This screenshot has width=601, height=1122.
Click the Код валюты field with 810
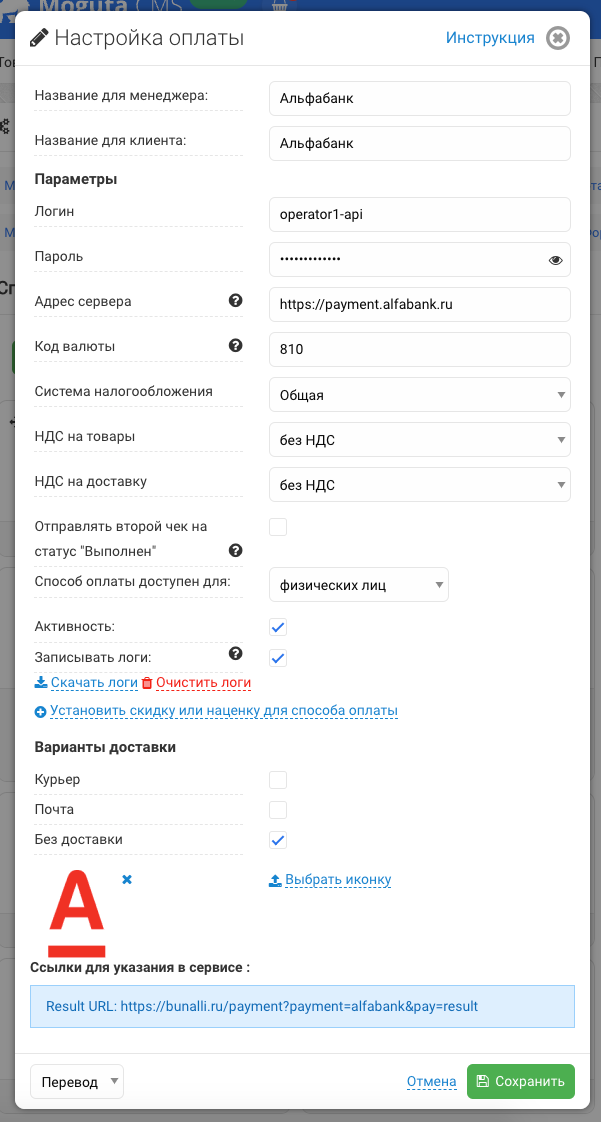click(420, 350)
